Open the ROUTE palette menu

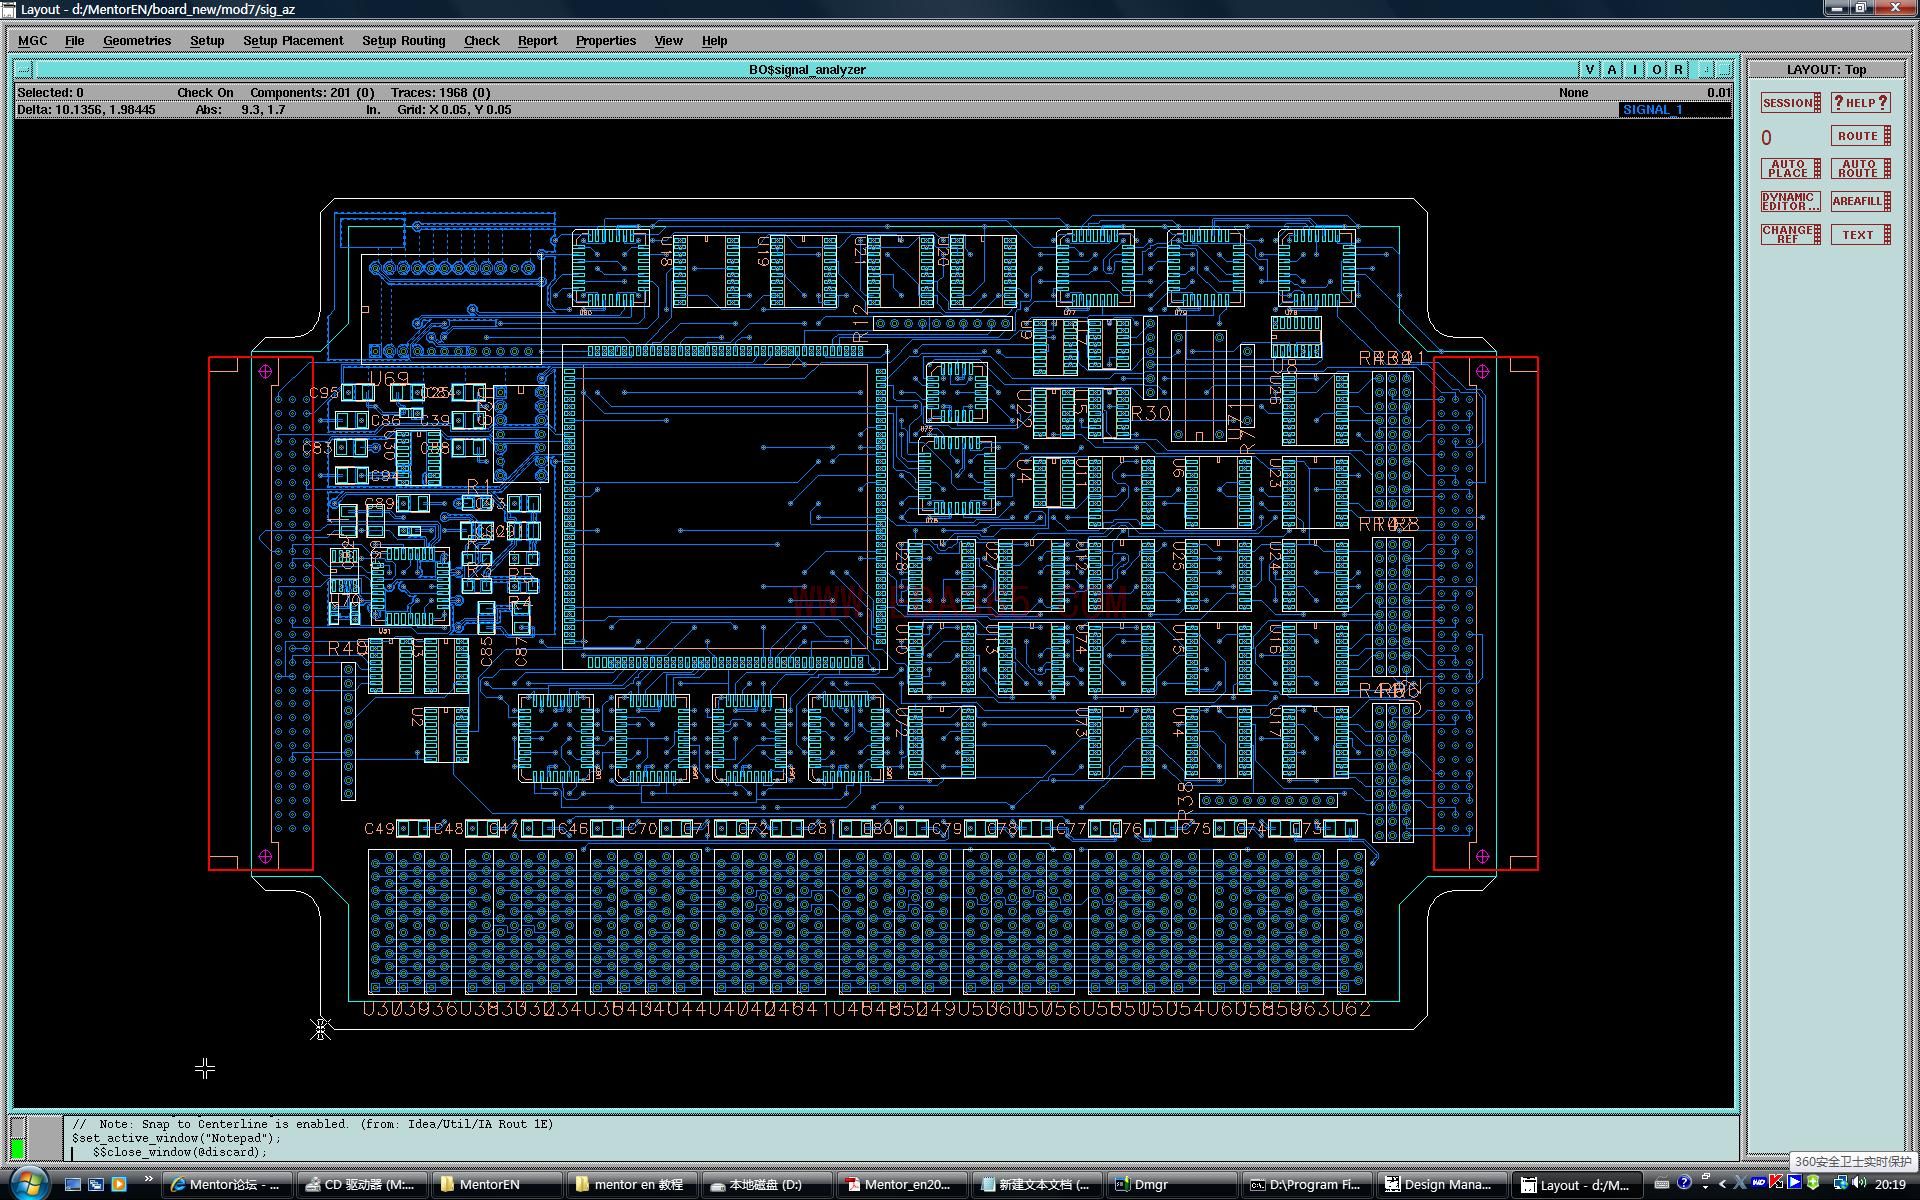(1860, 136)
